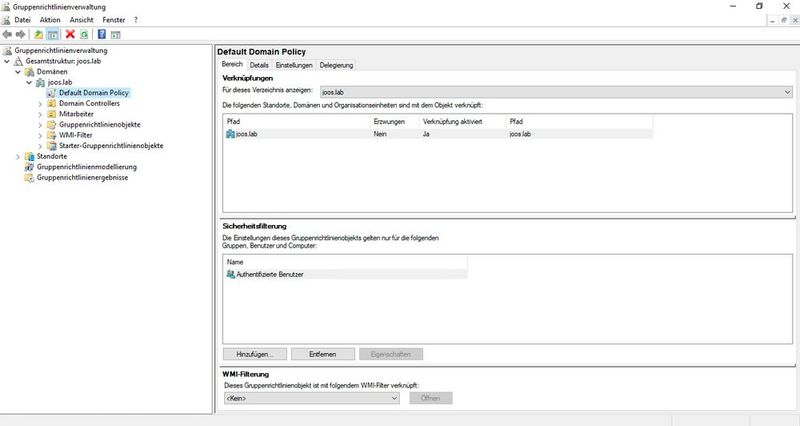Expand the WMI-Filter node

click(x=40, y=136)
